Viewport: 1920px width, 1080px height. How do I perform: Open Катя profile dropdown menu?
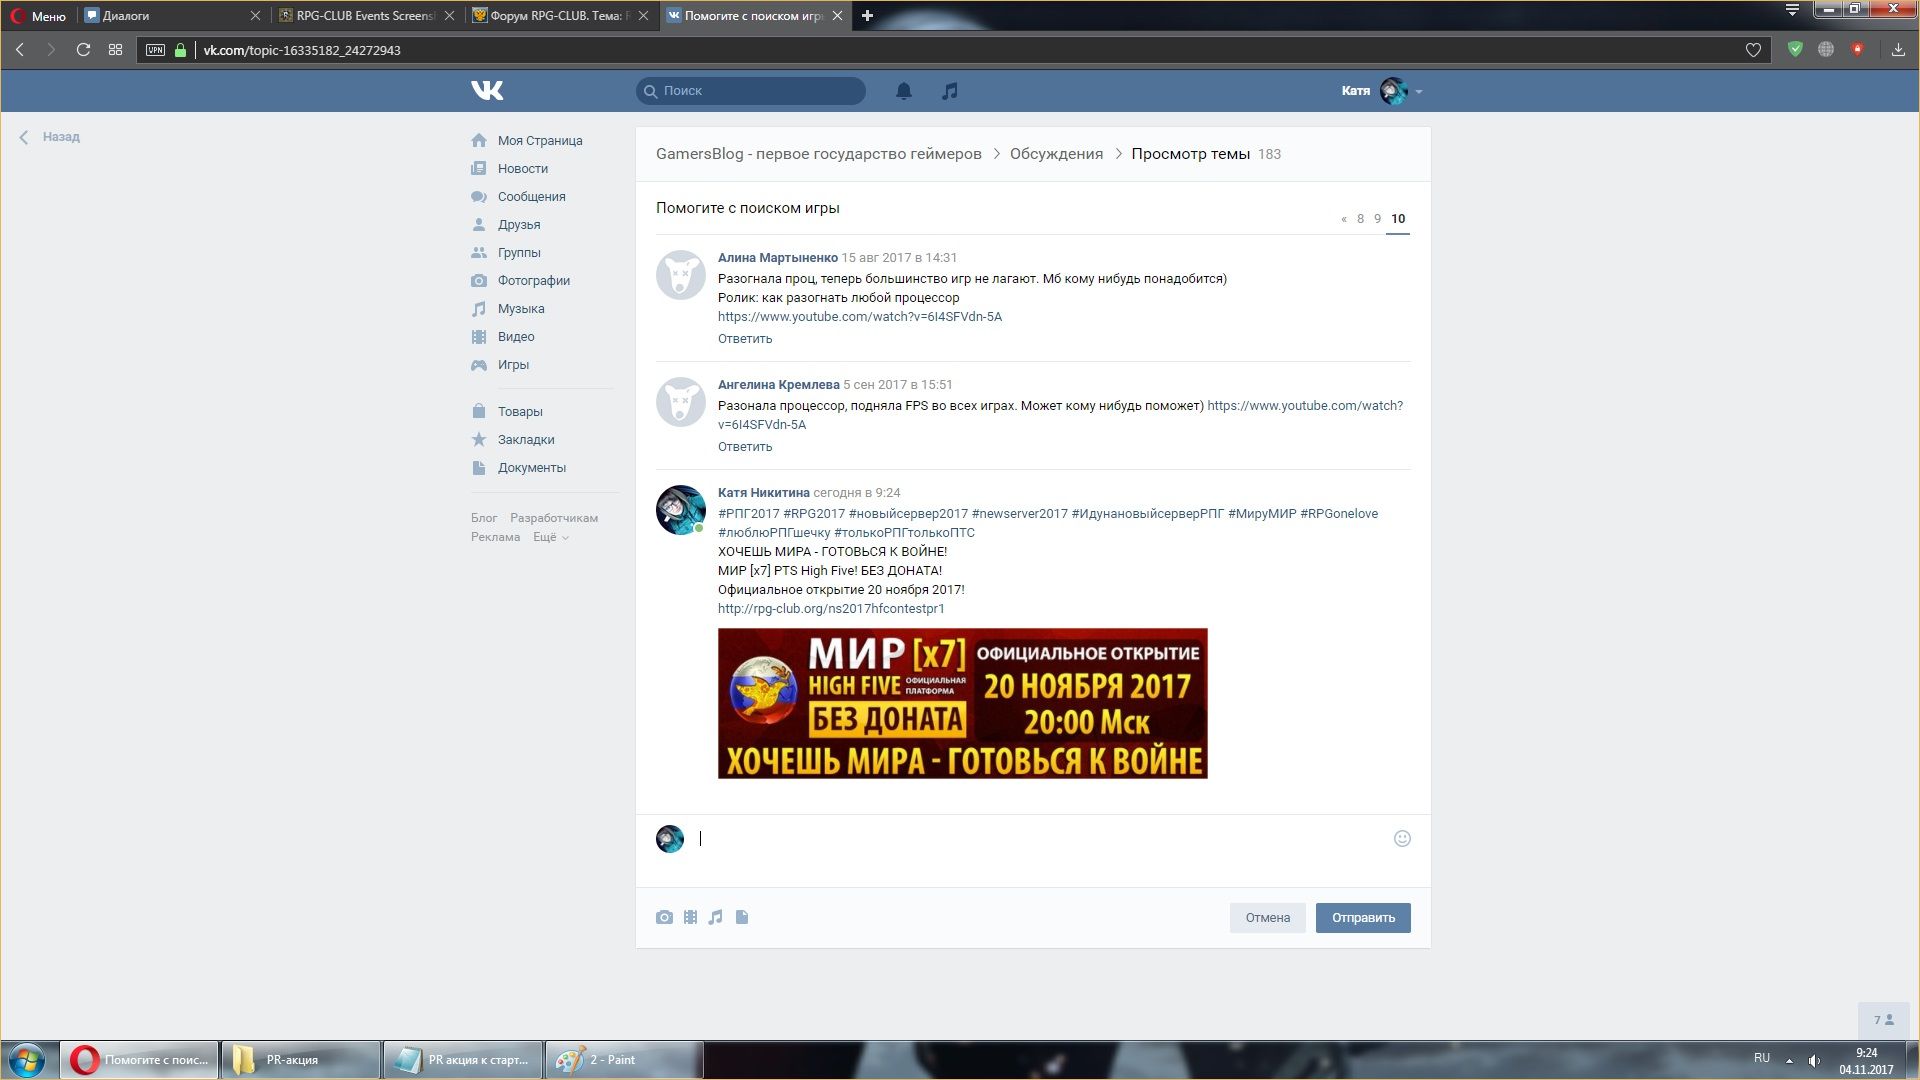1382,91
